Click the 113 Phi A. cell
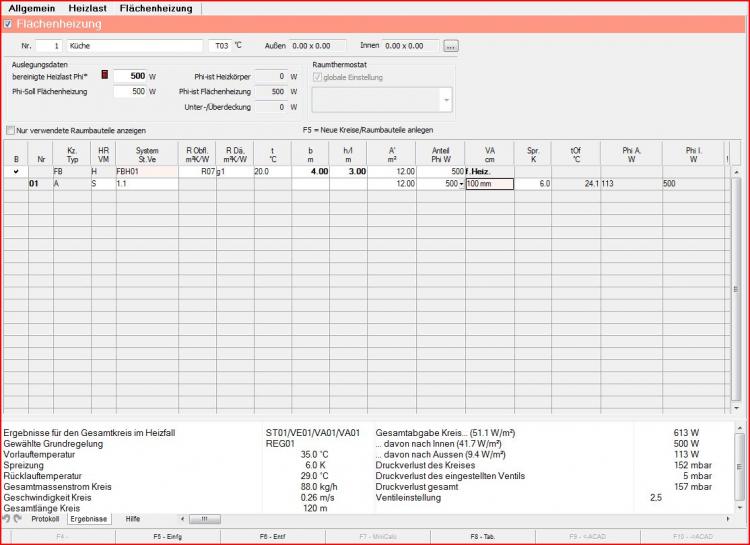The width and height of the screenshot is (750, 545). click(x=631, y=184)
